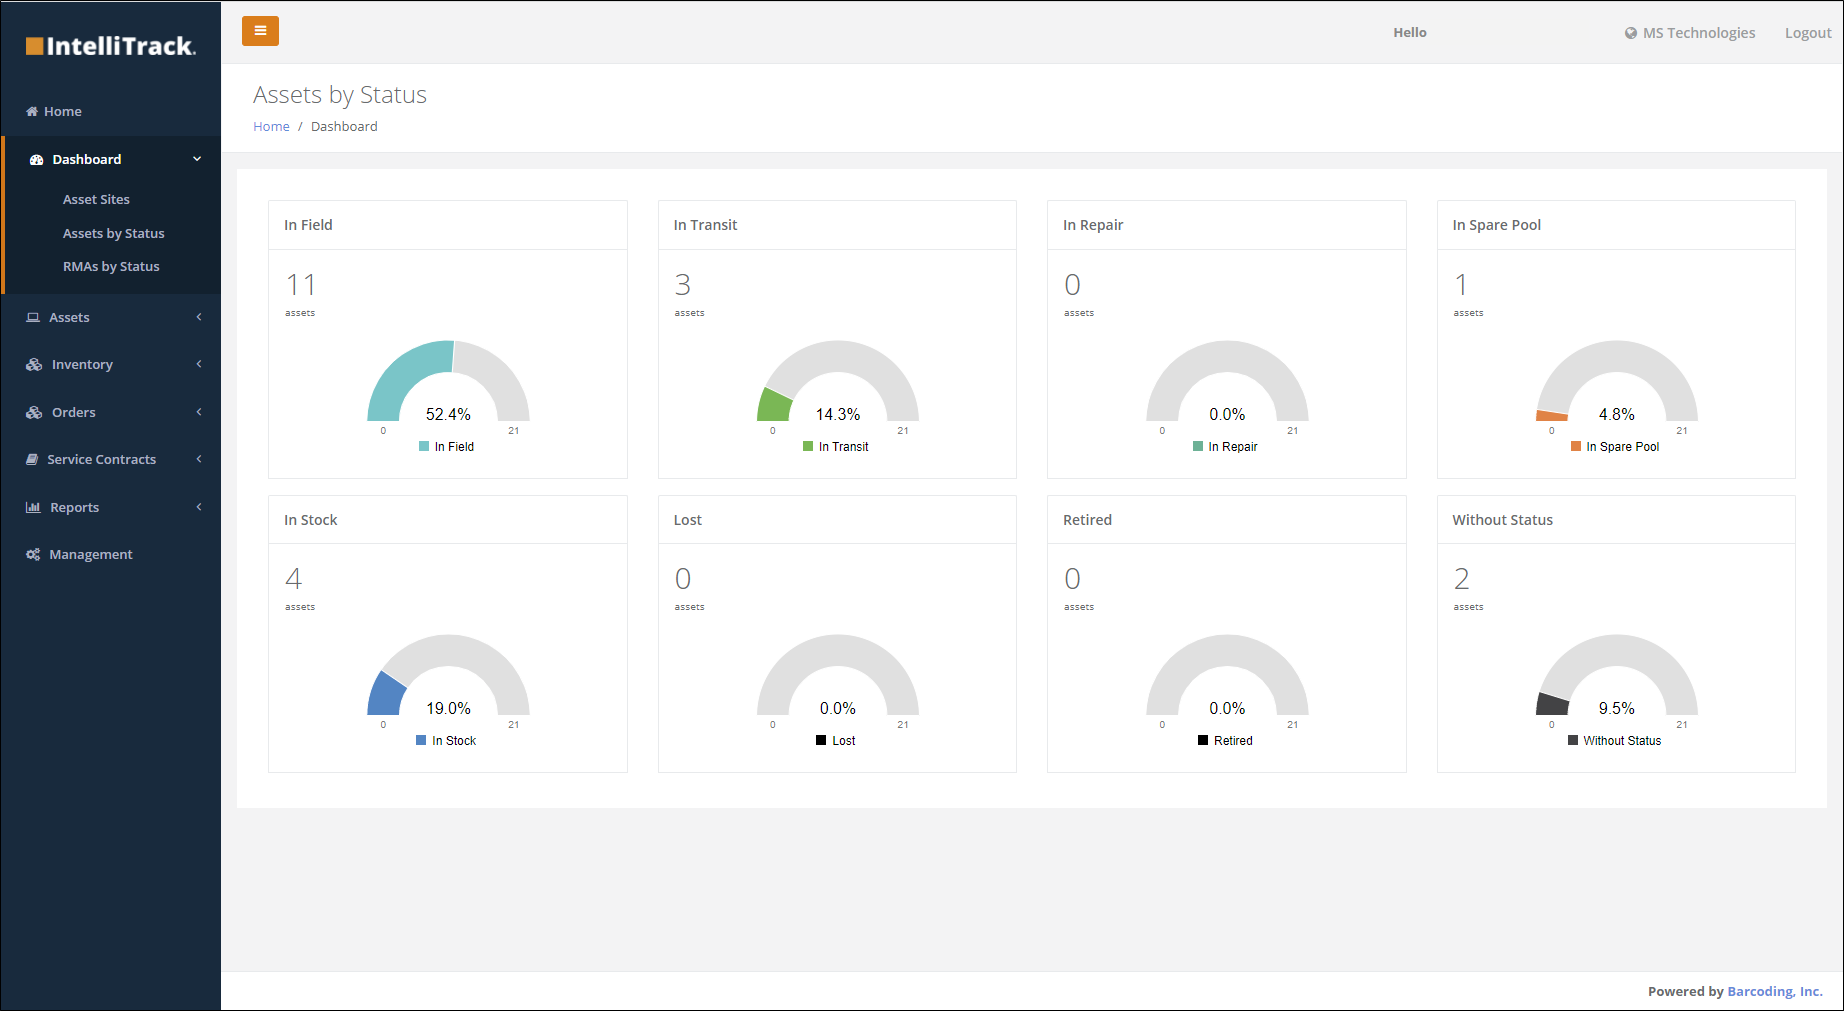Click the Reports bar chart icon
Viewport: 1844px width, 1011px height.
[x=33, y=508]
